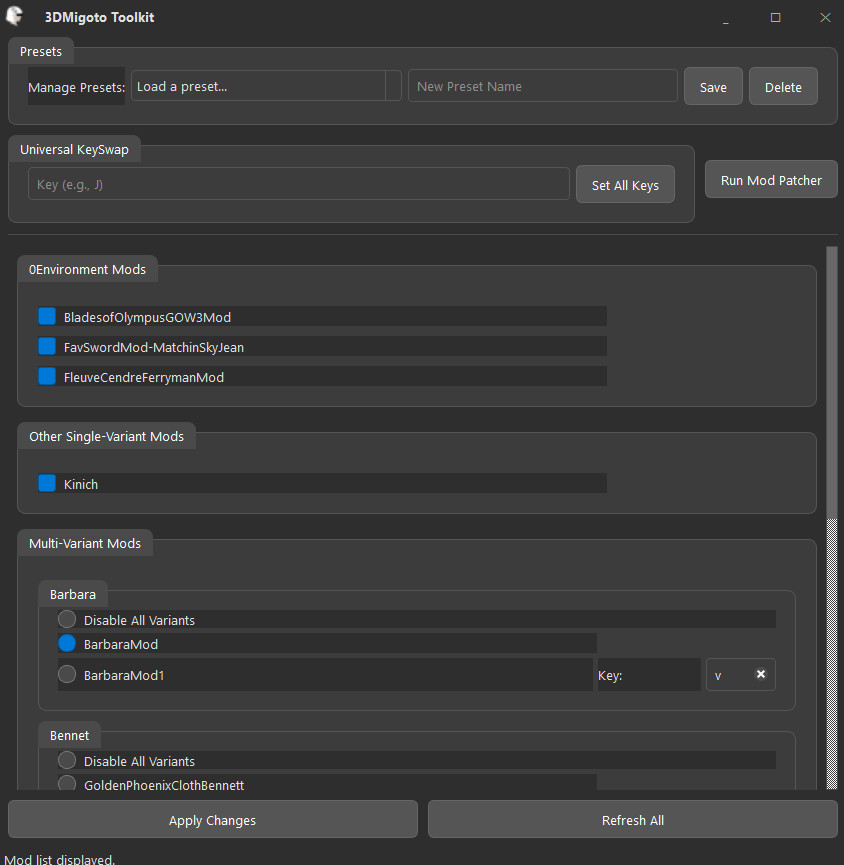Select the BarbaraMod1 variant
Image resolution: width=844 pixels, height=865 pixels.
(x=66, y=674)
